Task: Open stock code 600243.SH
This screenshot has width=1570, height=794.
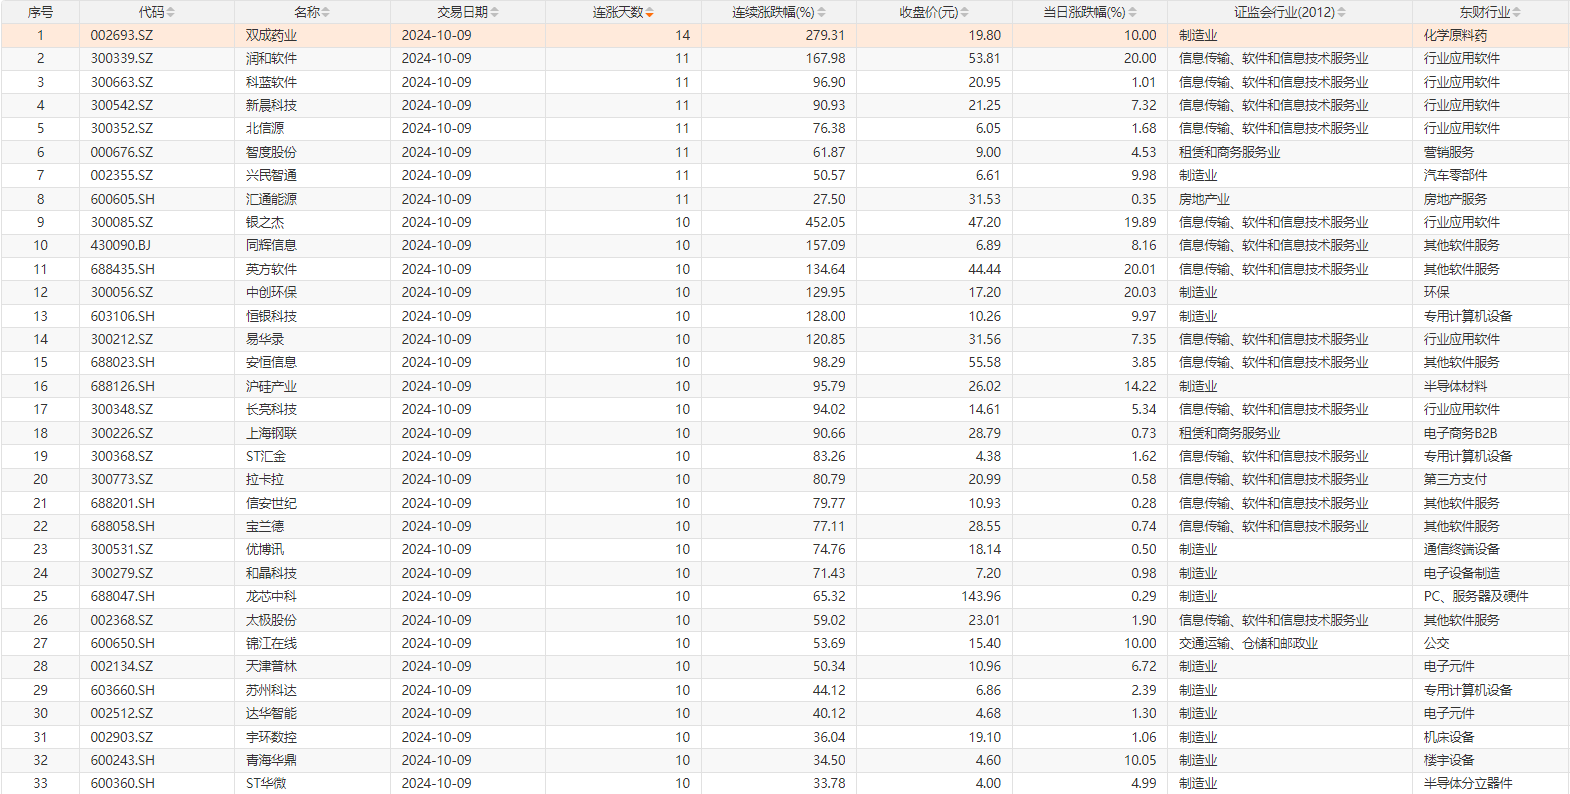Action: [x=123, y=760]
